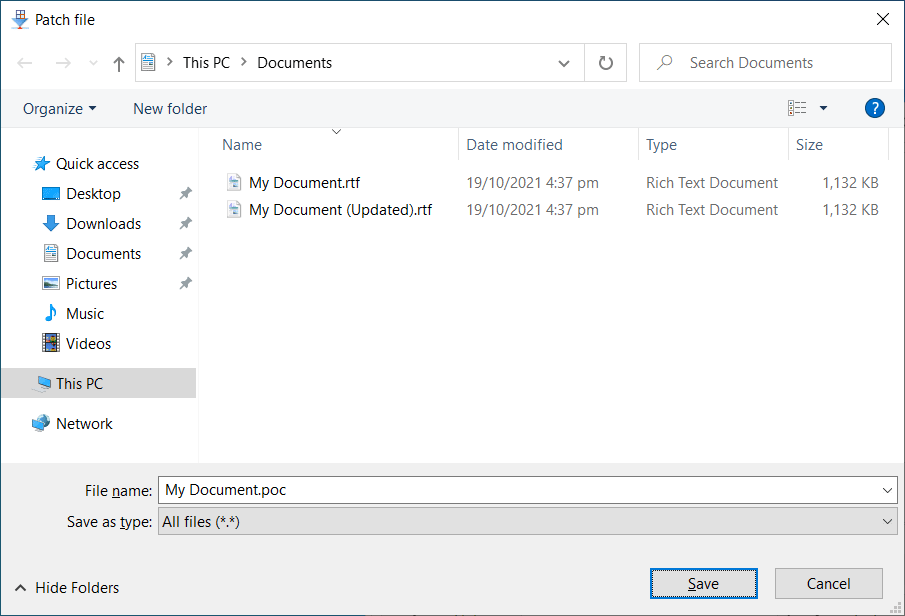
Task: Click the pin icon next to Downloads
Action: 185,223
